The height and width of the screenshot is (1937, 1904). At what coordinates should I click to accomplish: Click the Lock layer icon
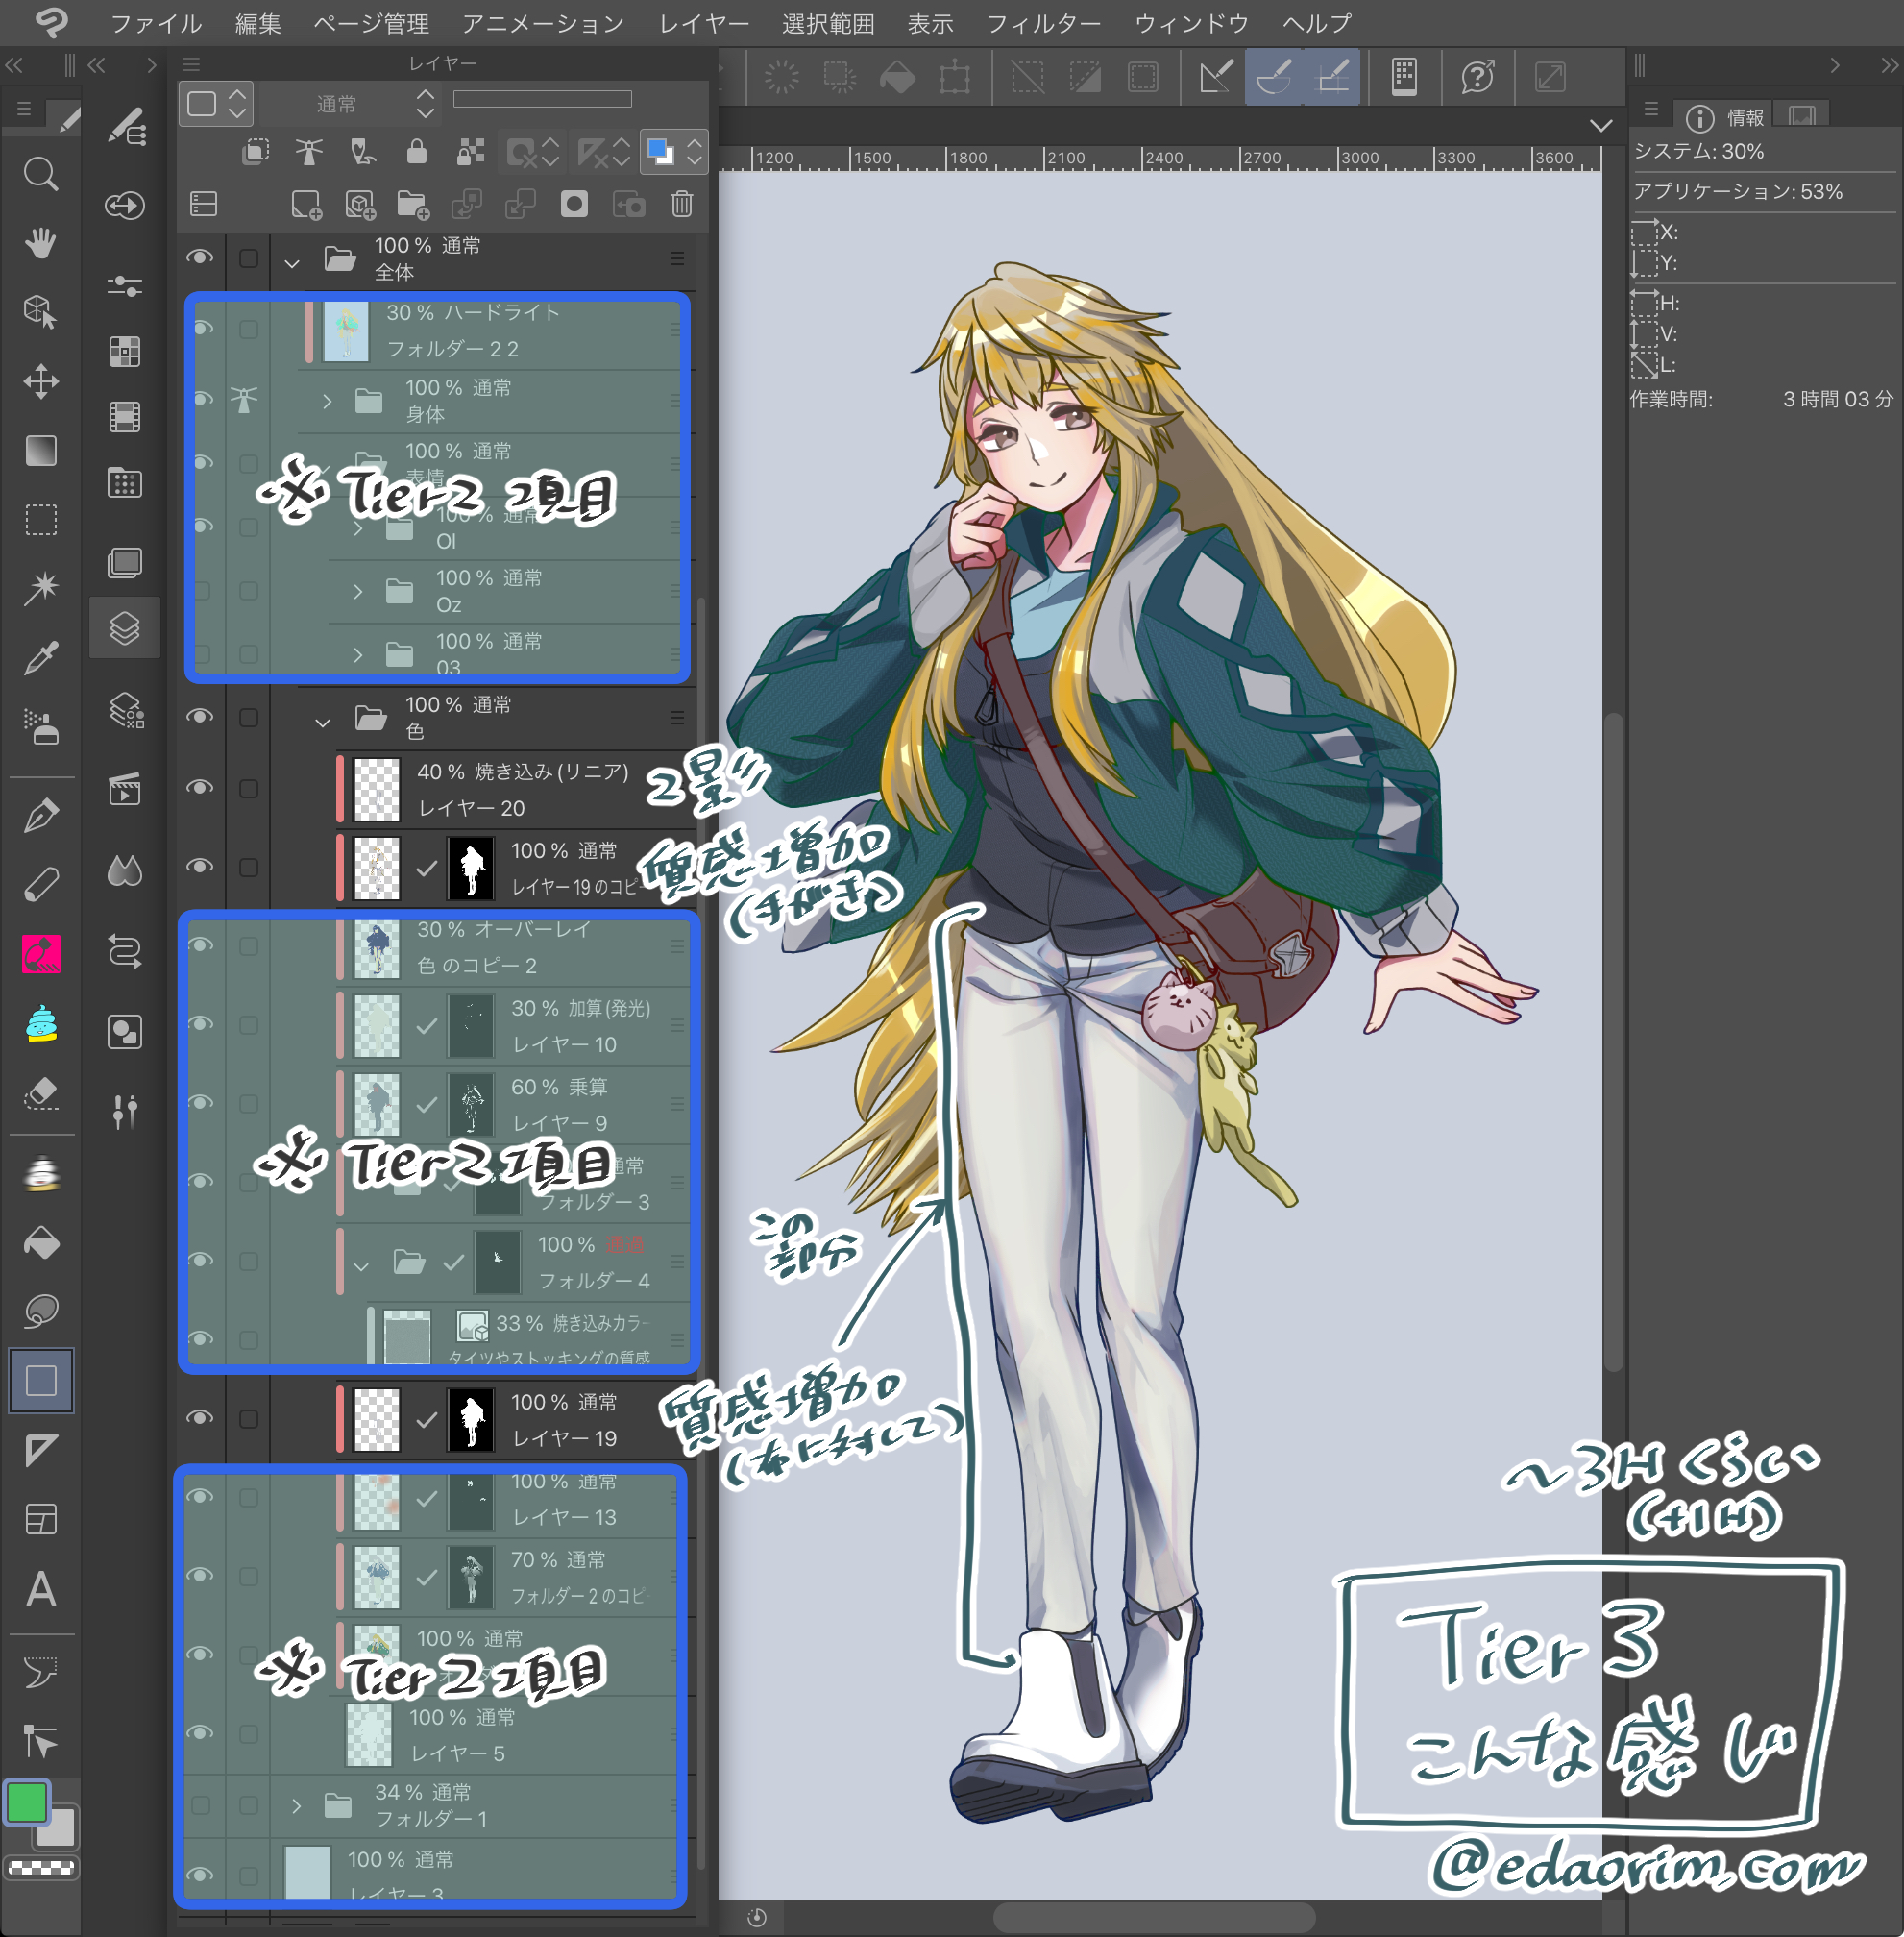tap(416, 152)
